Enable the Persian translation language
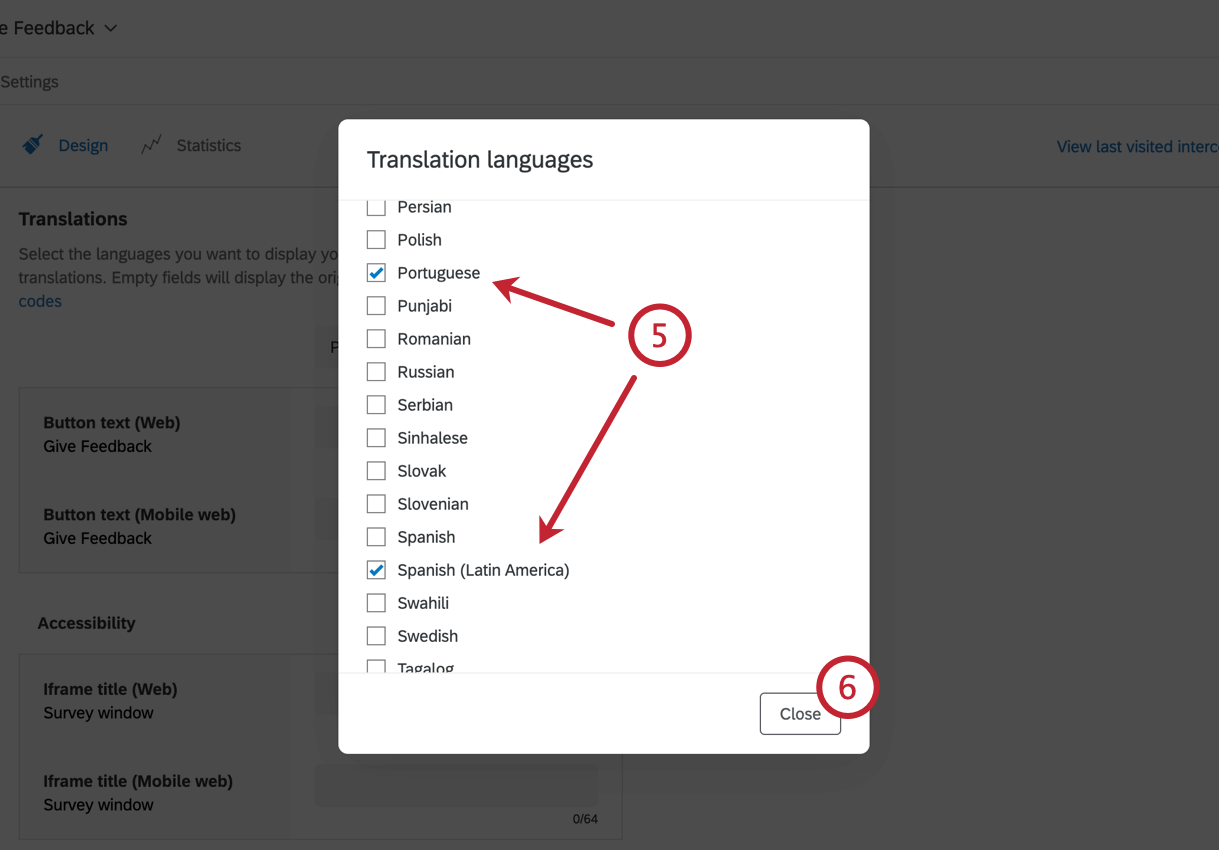 pos(377,206)
